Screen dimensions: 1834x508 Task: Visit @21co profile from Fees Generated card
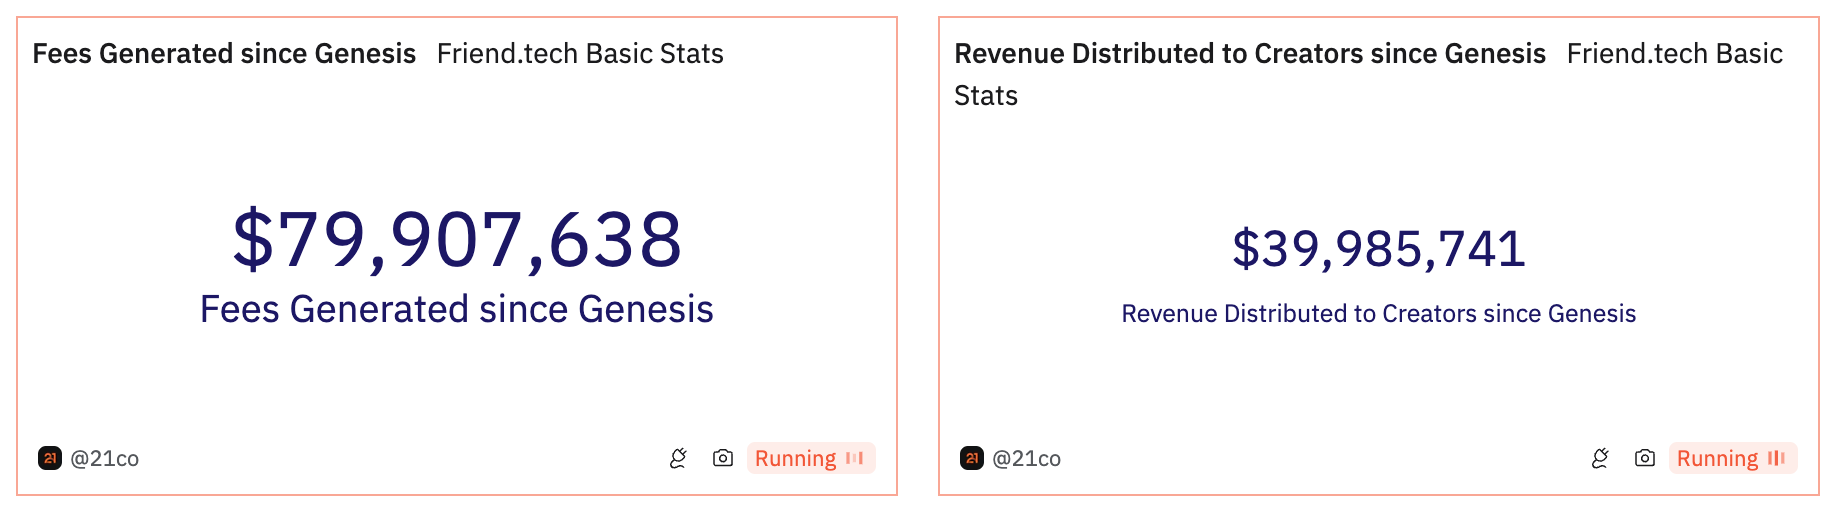click(105, 459)
